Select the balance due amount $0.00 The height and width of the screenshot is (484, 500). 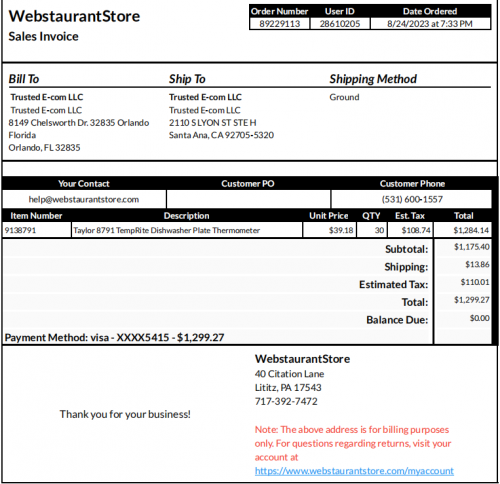tap(479, 318)
